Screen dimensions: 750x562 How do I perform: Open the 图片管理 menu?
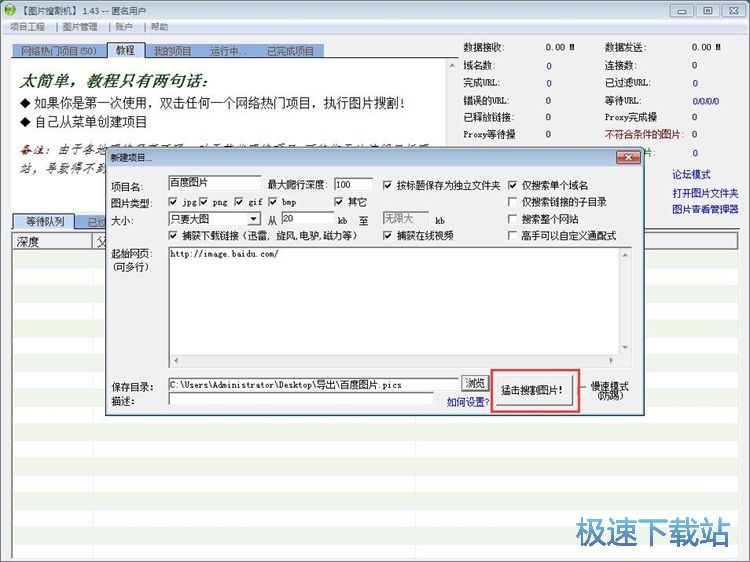pos(80,27)
